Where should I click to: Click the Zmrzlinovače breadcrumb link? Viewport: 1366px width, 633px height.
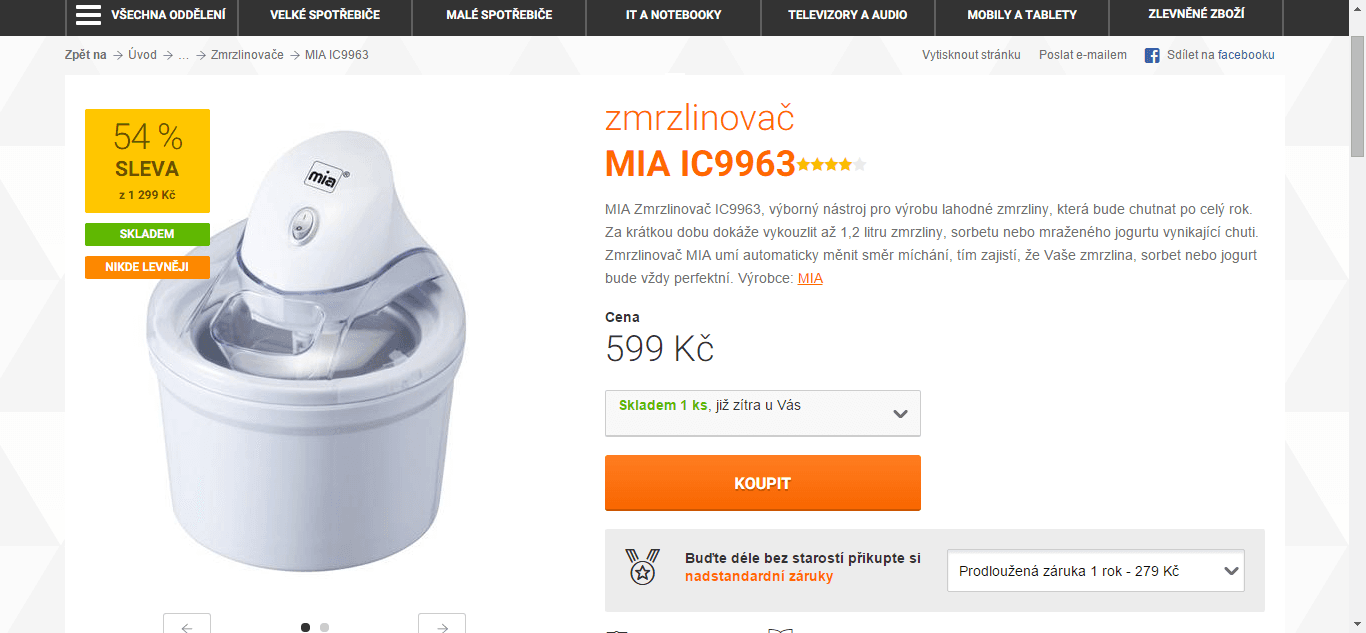(x=247, y=55)
